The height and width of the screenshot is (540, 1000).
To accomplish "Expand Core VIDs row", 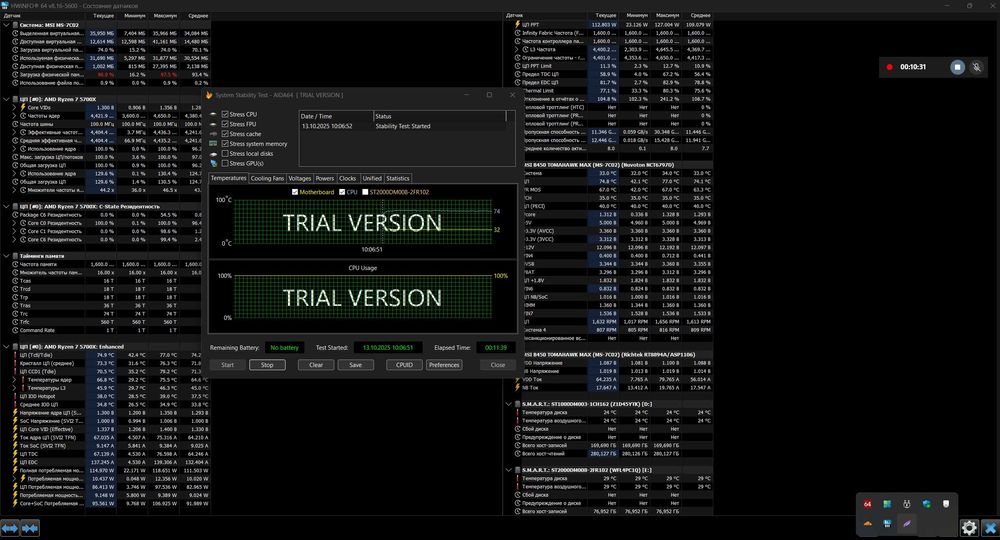I will [x=15, y=107].
